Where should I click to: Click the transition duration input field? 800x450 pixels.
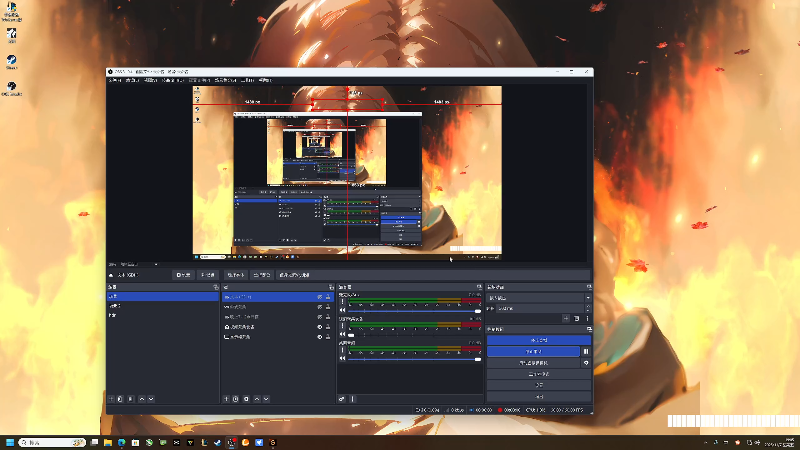pos(540,309)
